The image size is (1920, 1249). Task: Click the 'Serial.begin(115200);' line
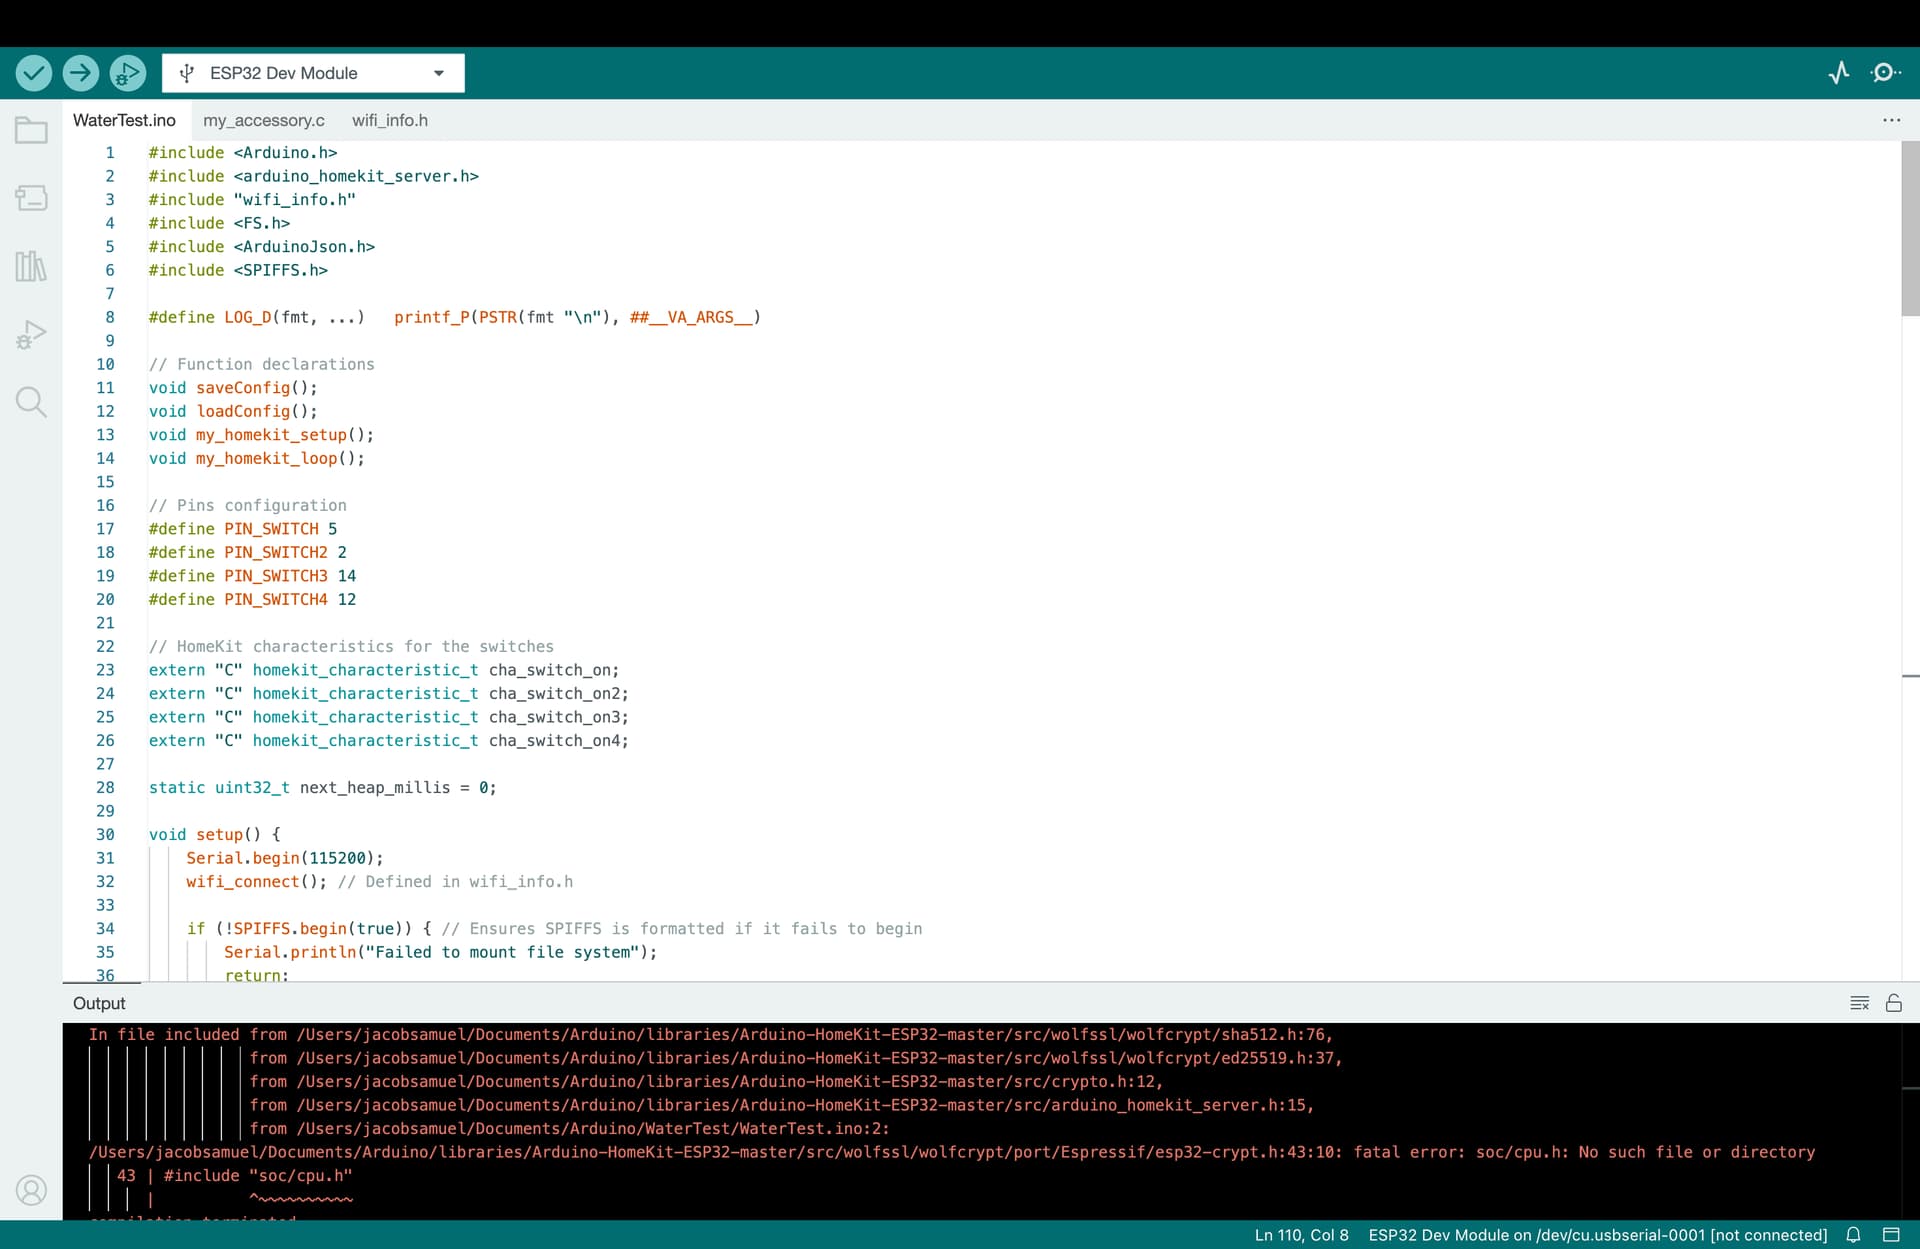pos(284,858)
